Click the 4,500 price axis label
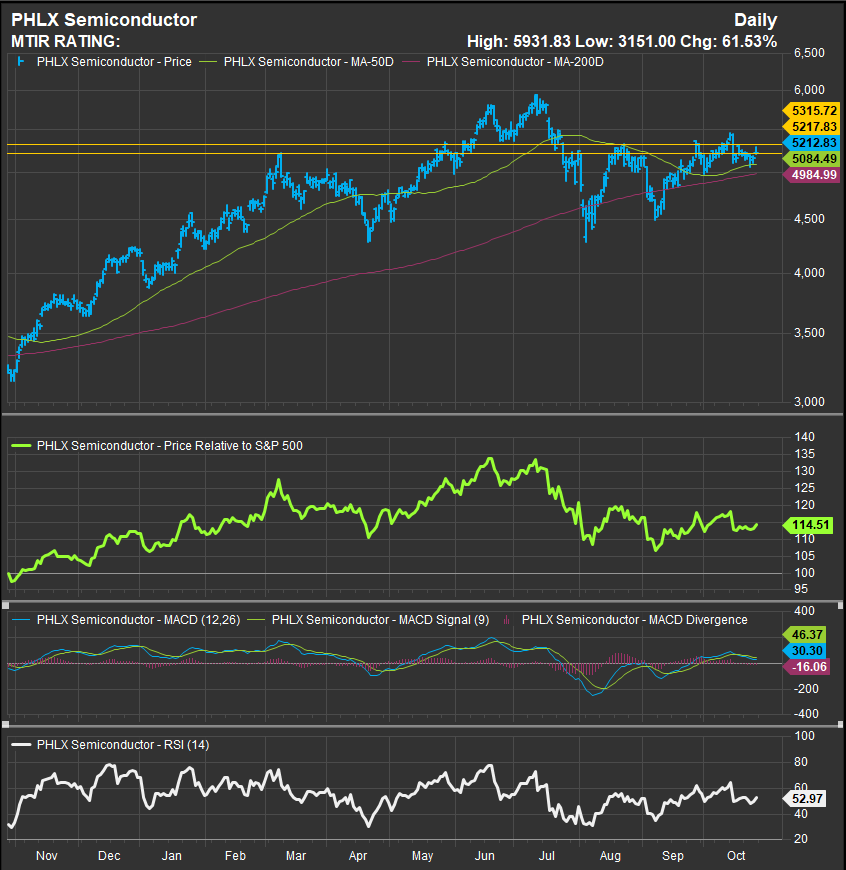This screenshot has width=846, height=870. (809, 219)
